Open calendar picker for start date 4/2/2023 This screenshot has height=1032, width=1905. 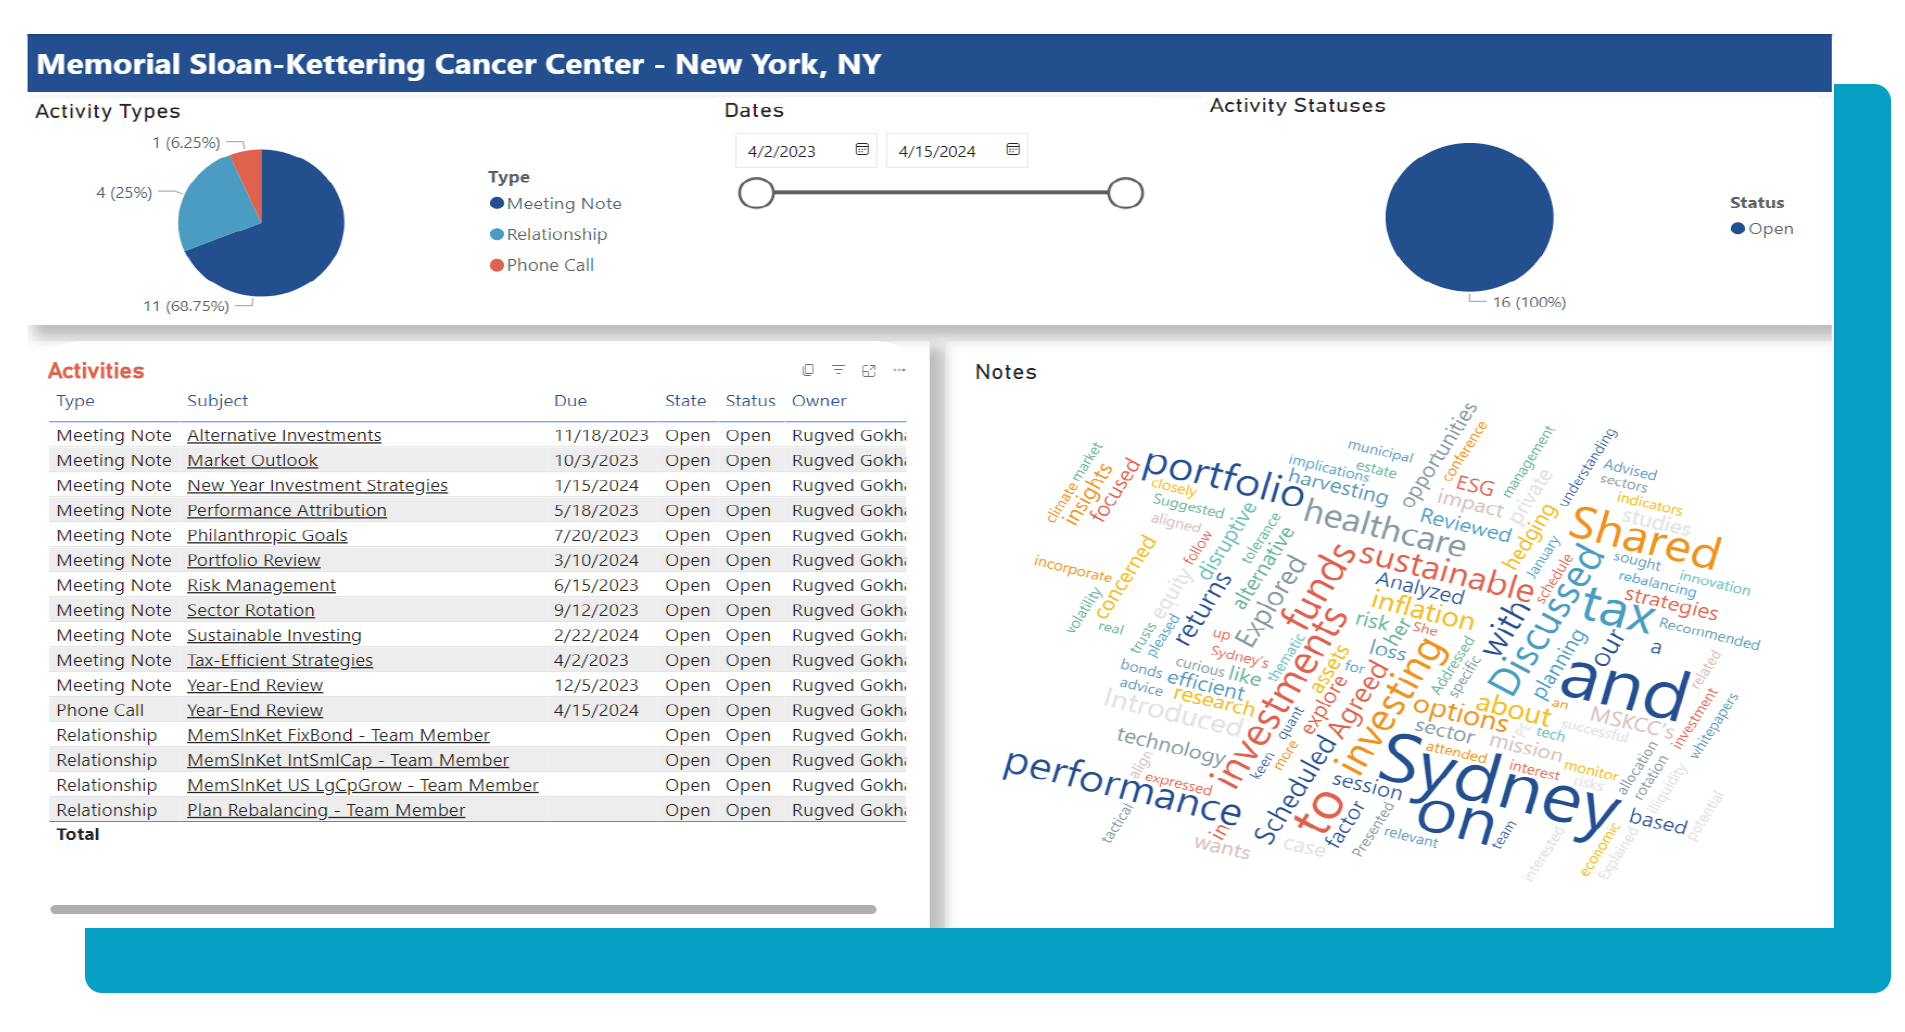[862, 150]
